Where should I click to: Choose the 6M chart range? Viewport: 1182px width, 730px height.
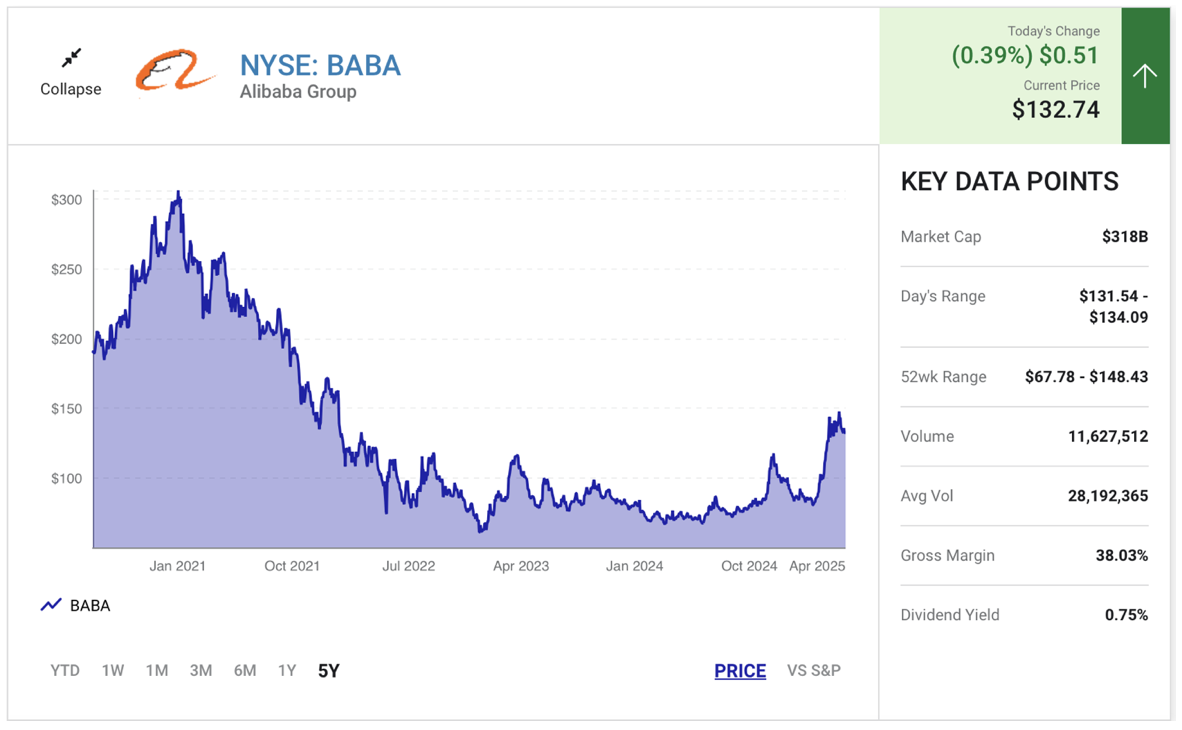(x=245, y=670)
